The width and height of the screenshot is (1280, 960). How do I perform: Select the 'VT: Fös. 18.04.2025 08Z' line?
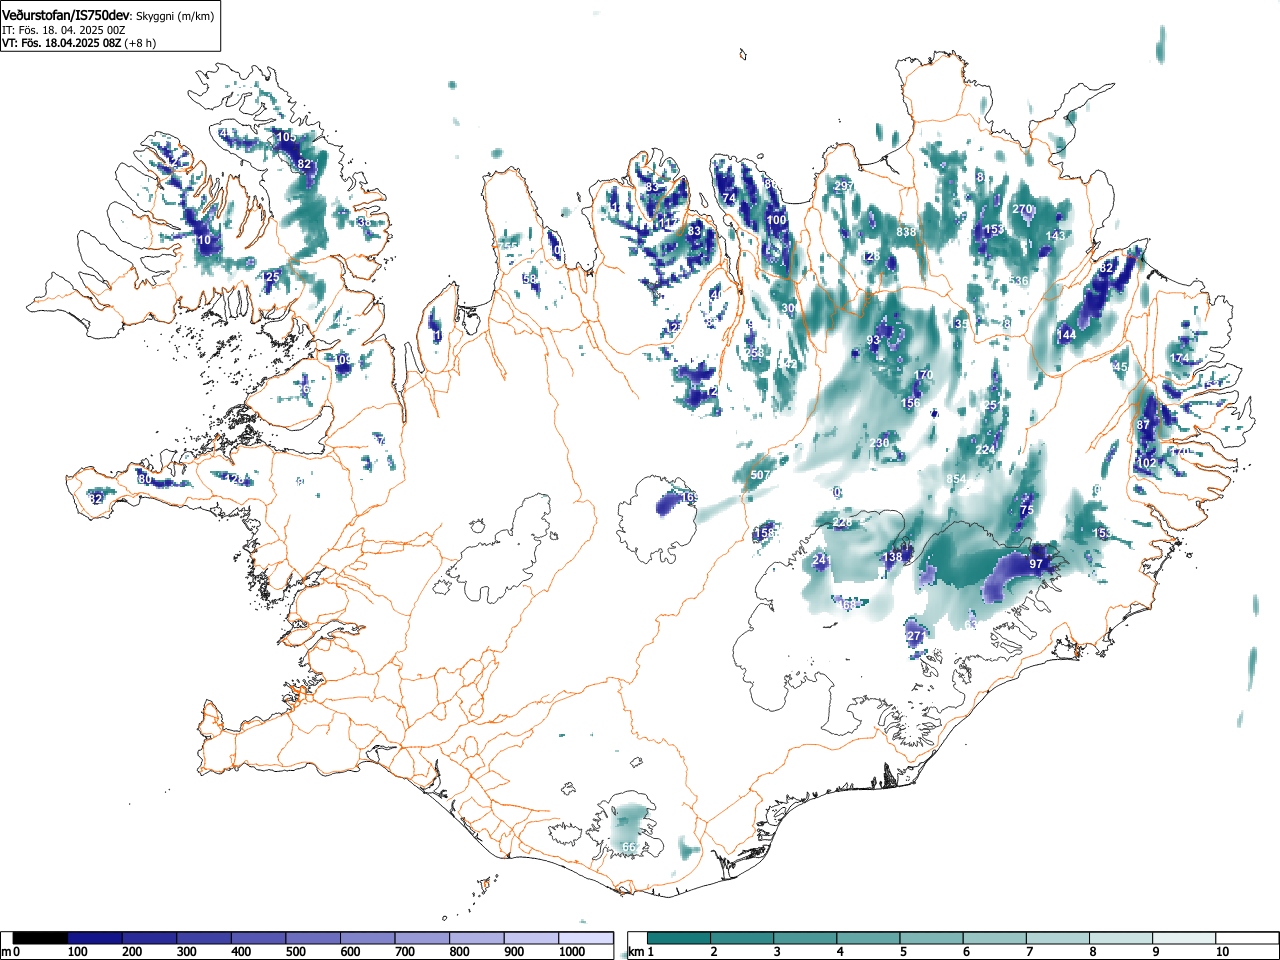[x=61, y=43]
